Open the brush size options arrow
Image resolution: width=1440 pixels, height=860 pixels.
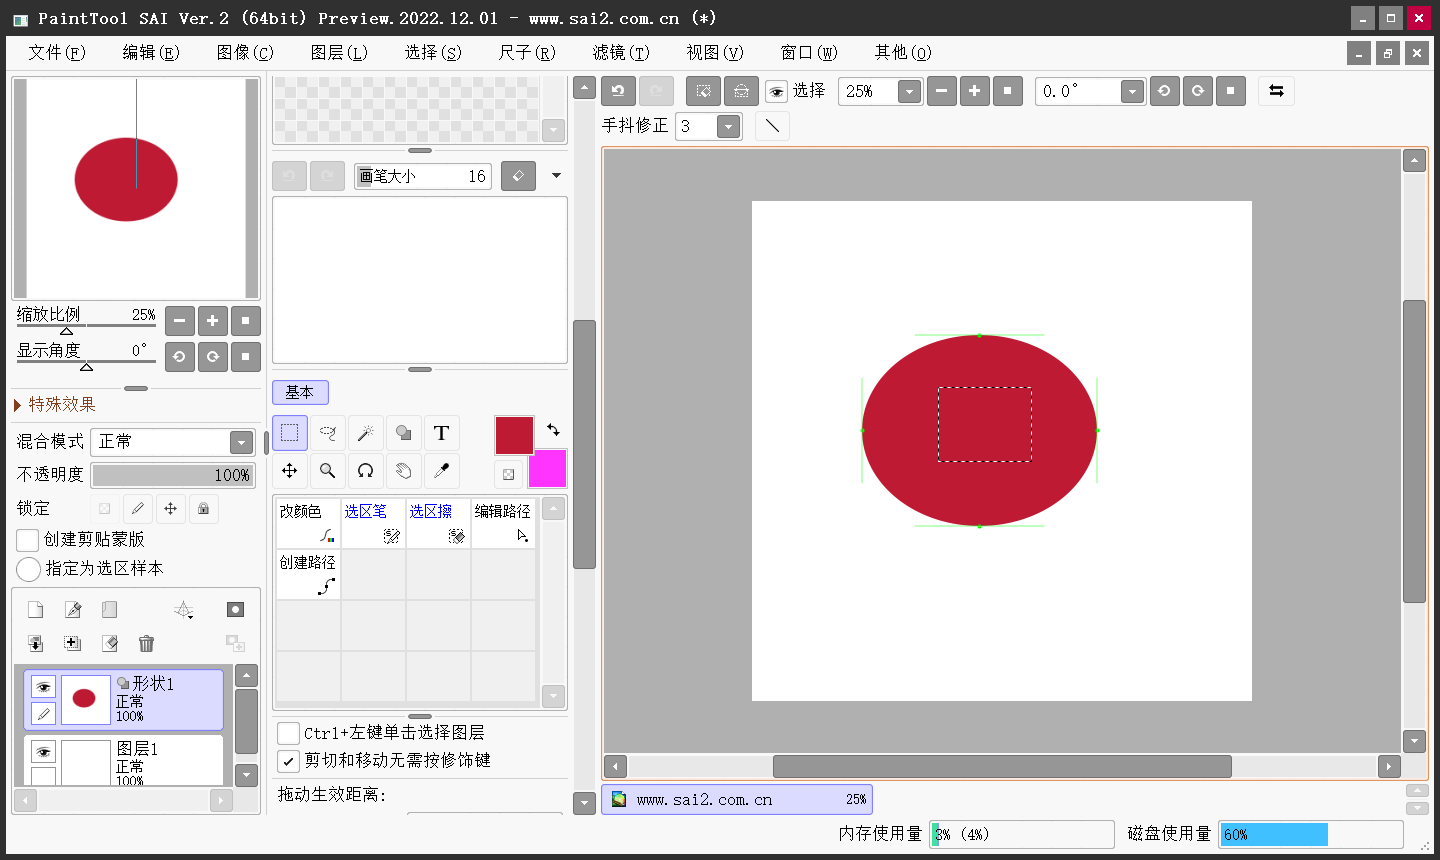pos(556,176)
